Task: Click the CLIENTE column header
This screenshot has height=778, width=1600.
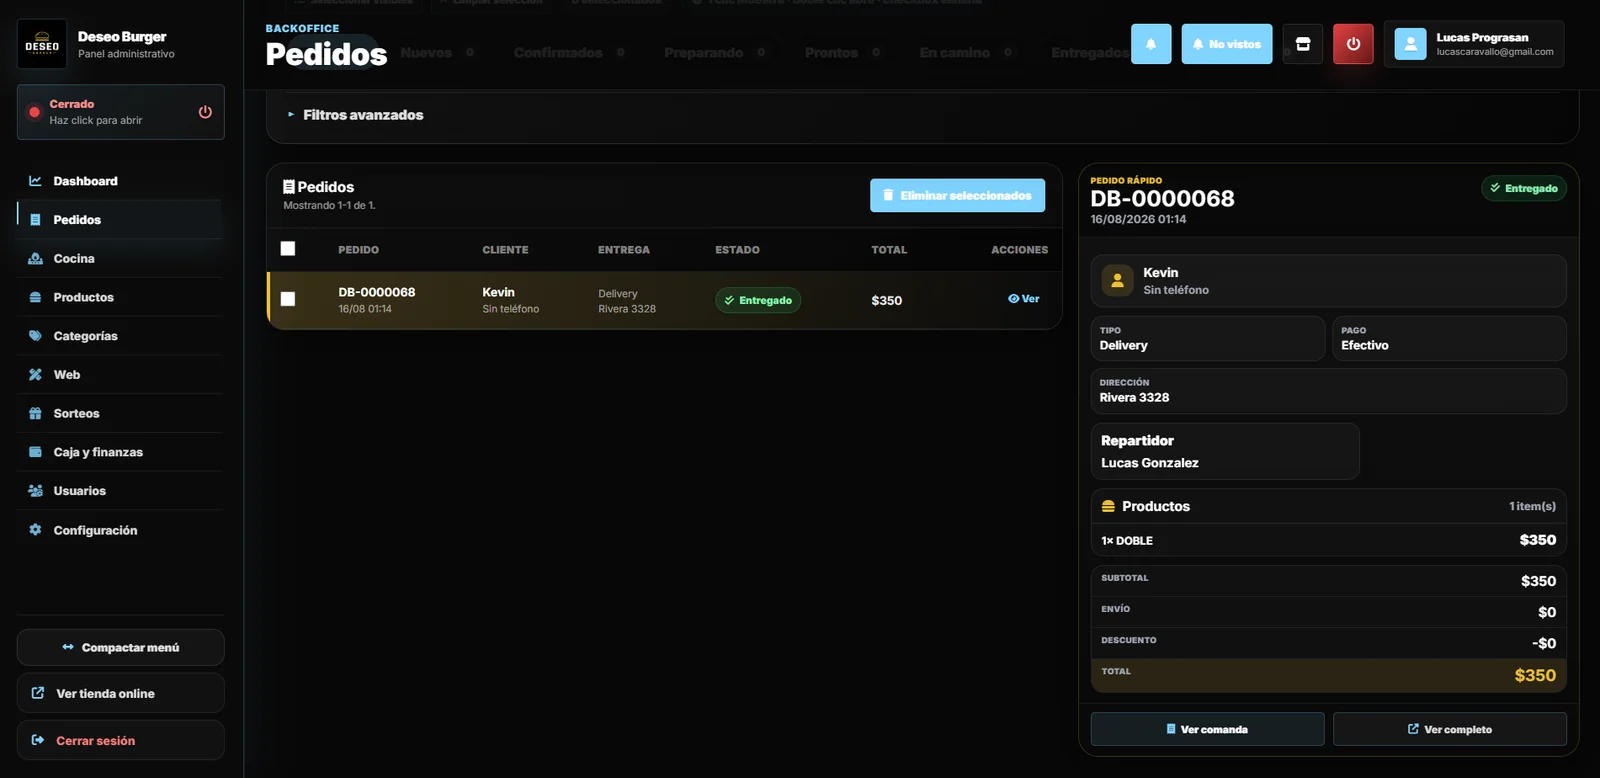Action: [505, 250]
